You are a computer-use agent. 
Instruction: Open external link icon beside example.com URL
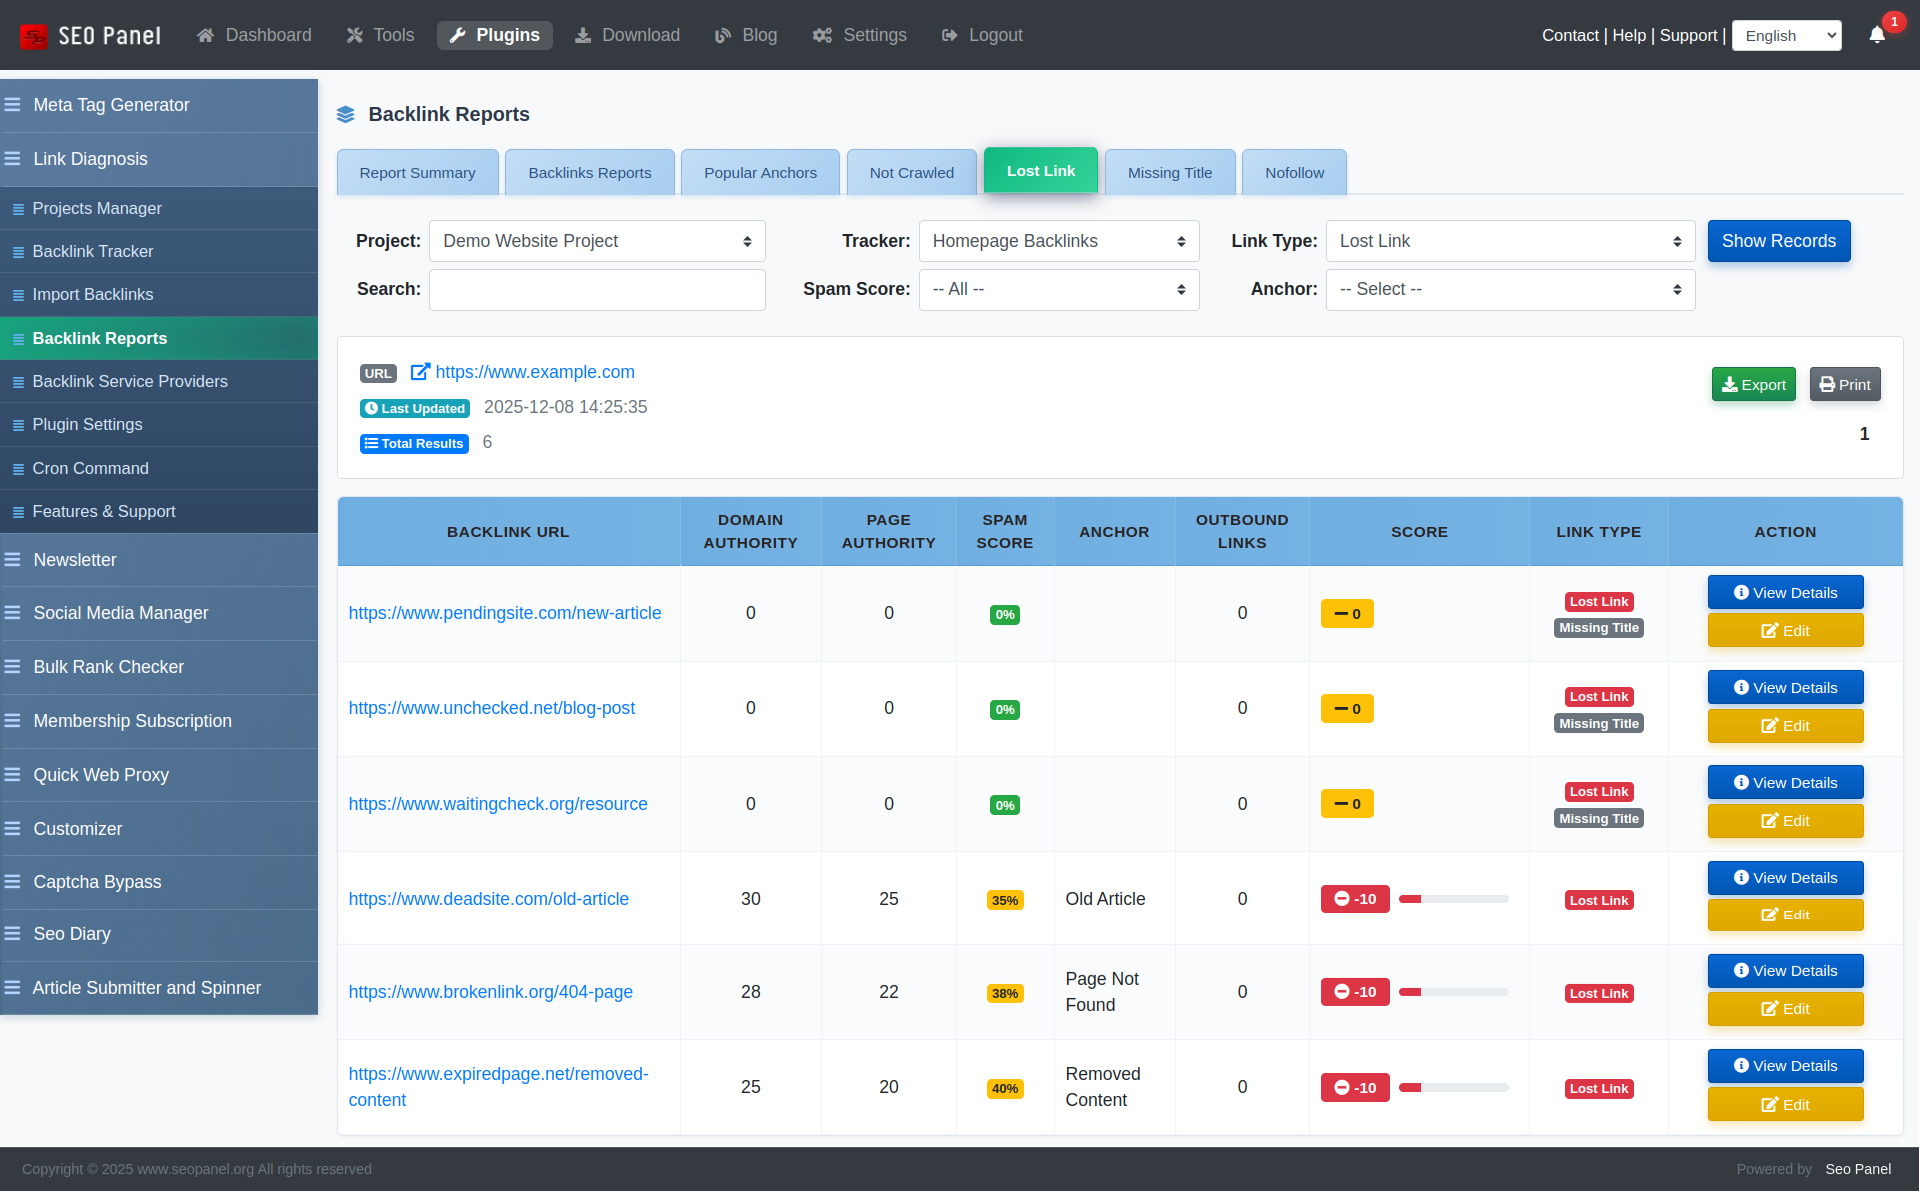(420, 372)
